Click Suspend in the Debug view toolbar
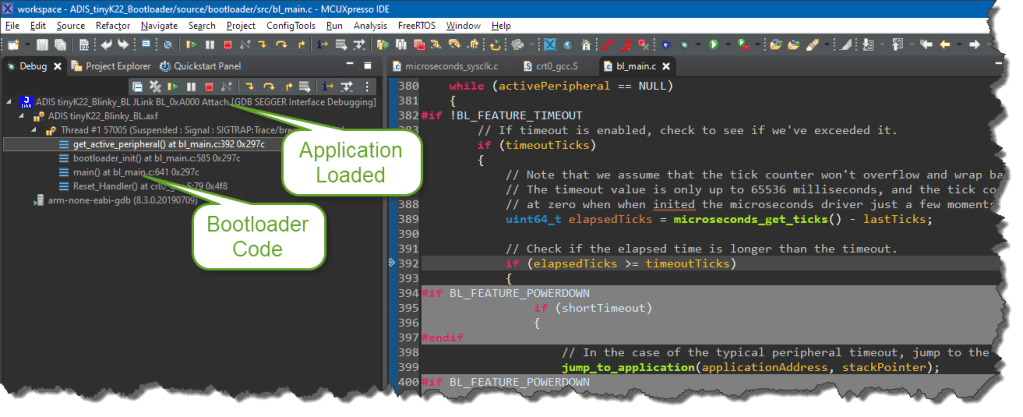This screenshot has width=1023, height=417. [x=191, y=86]
